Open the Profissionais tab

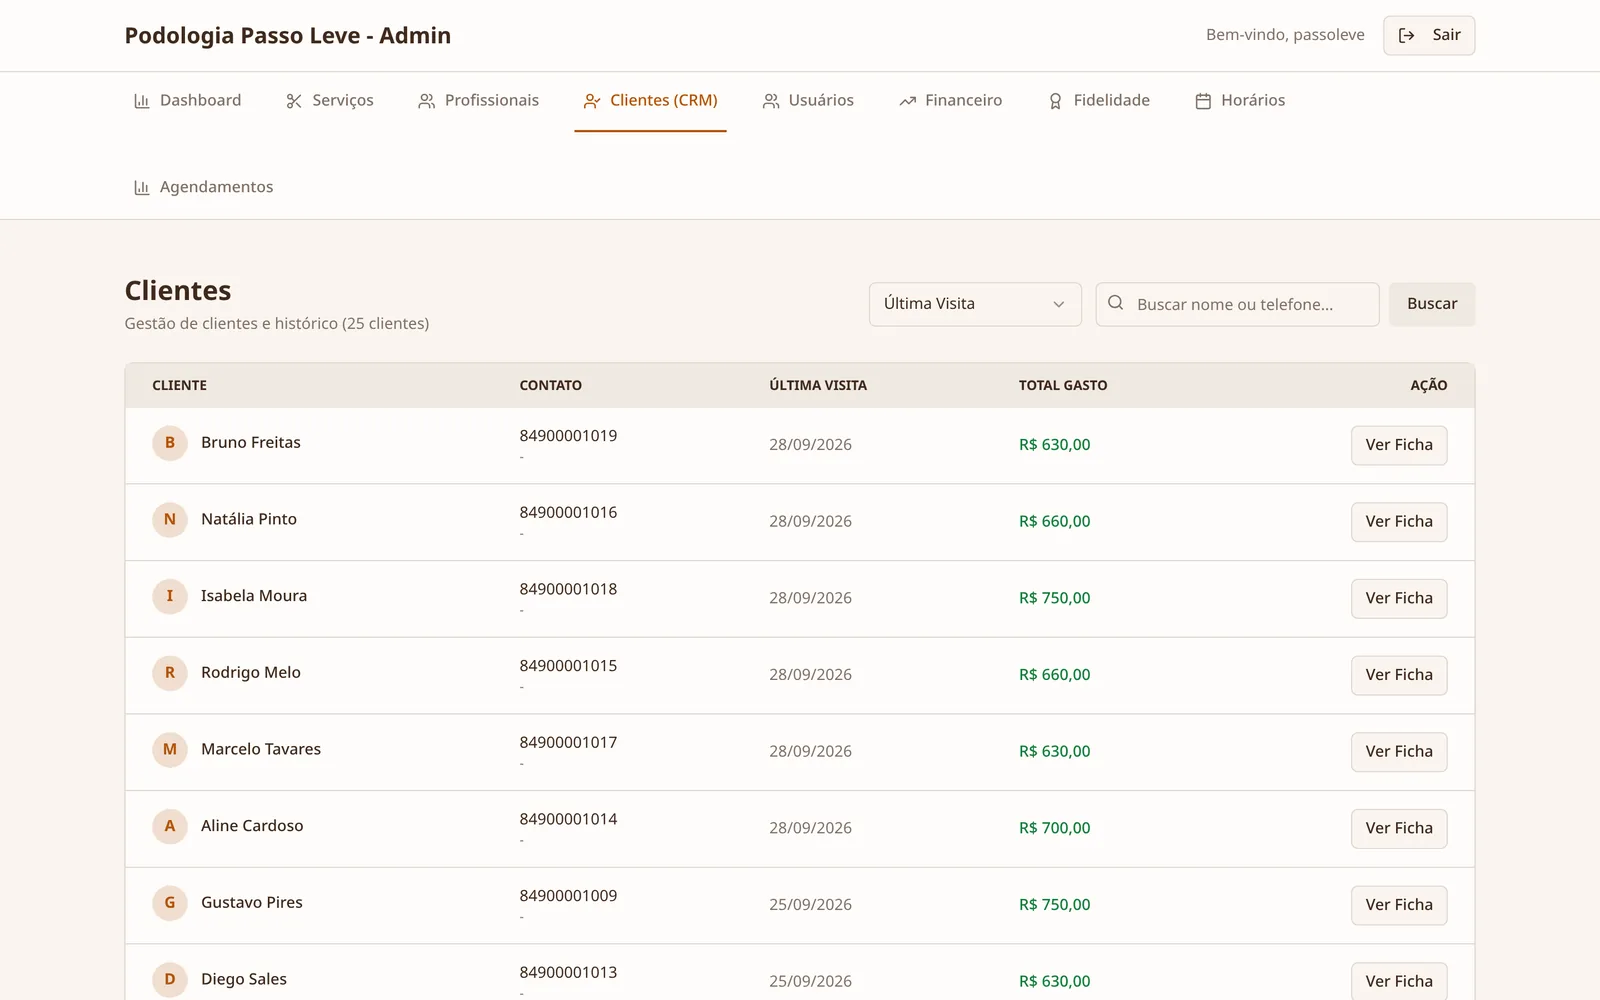coord(479,101)
